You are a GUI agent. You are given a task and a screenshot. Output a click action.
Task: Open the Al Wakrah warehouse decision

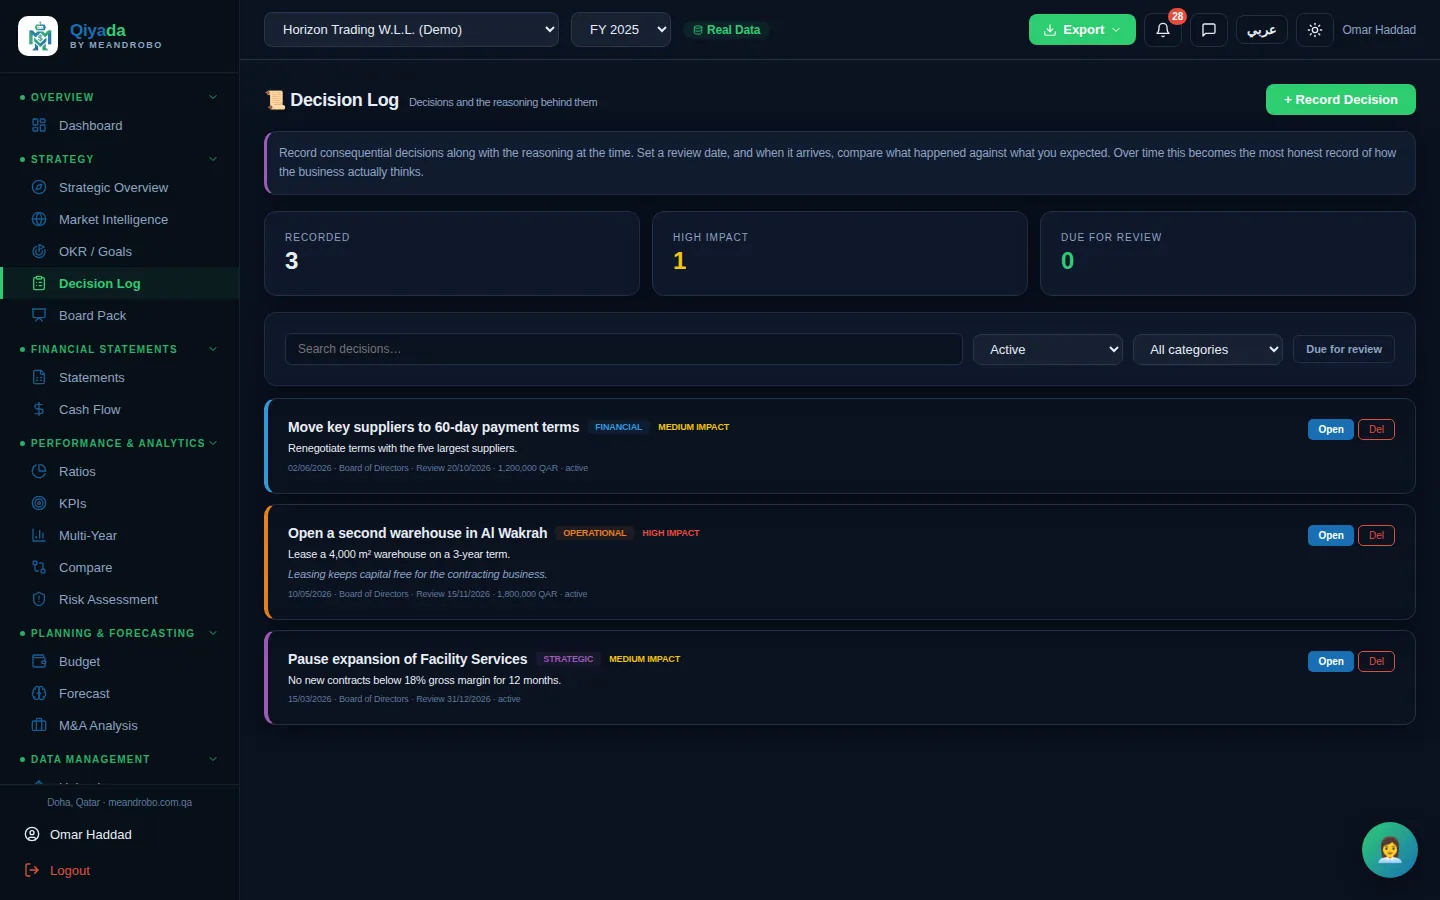(x=1330, y=535)
